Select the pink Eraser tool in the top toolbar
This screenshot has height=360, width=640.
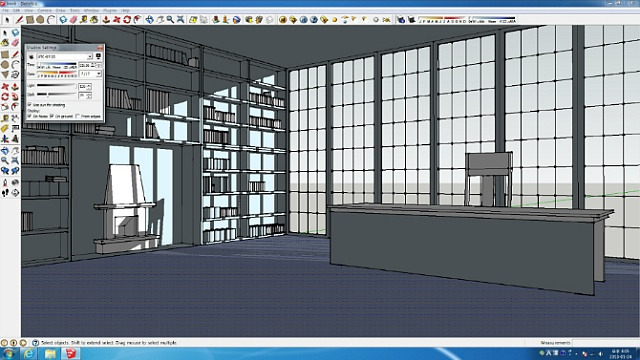73,19
